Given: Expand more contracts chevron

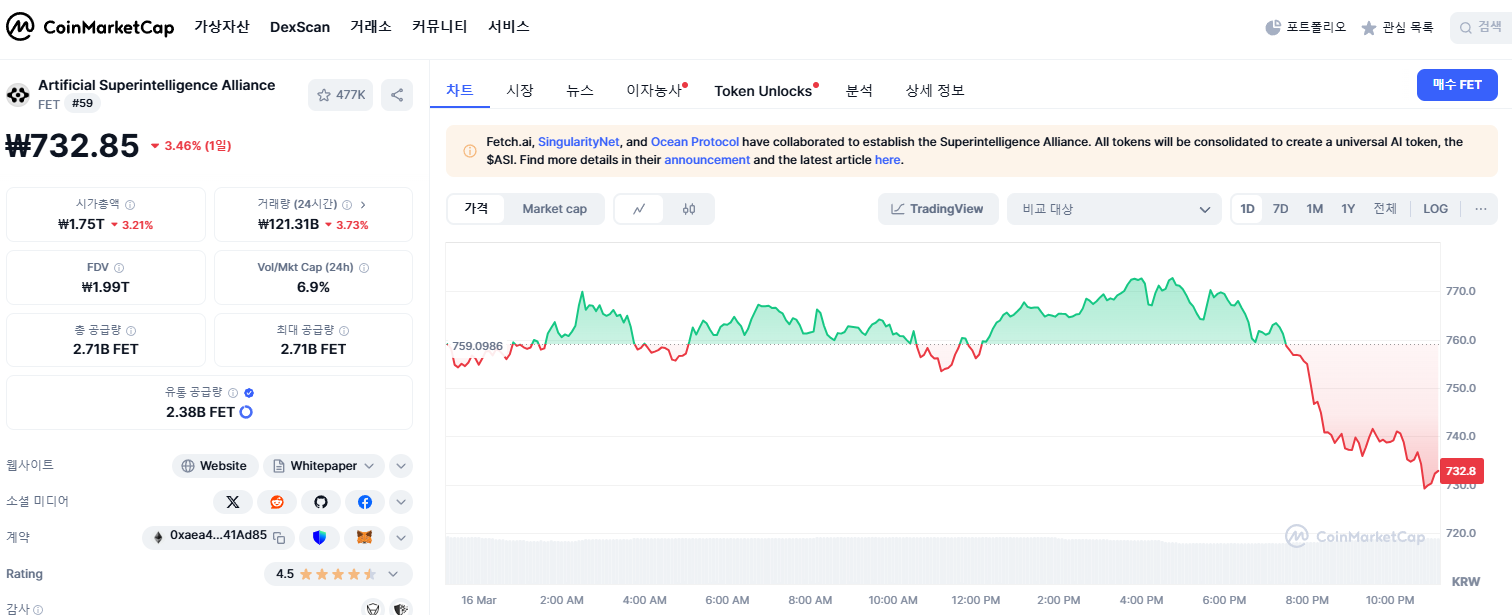Looking at the screenshot, I should click(400, 538).
